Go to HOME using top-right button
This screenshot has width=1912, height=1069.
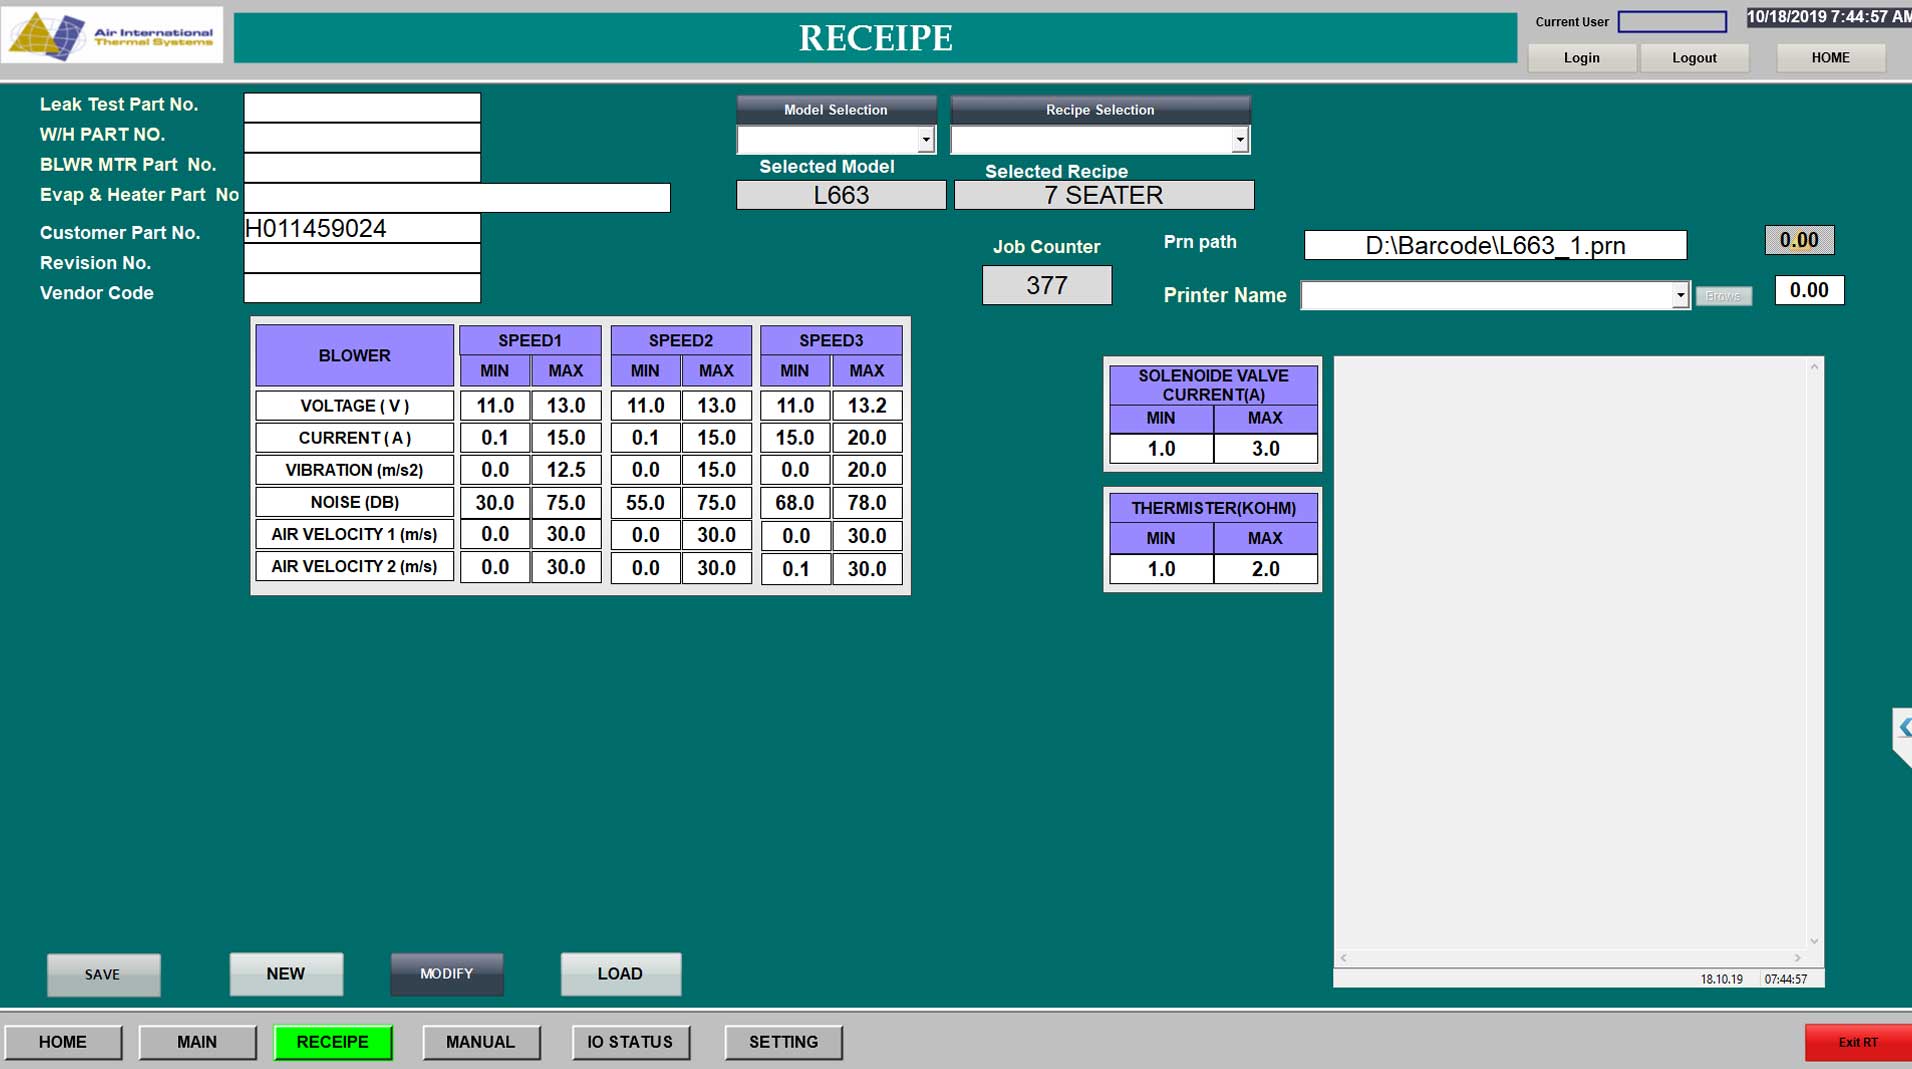pyautogui.click(x=1830, y=58)
